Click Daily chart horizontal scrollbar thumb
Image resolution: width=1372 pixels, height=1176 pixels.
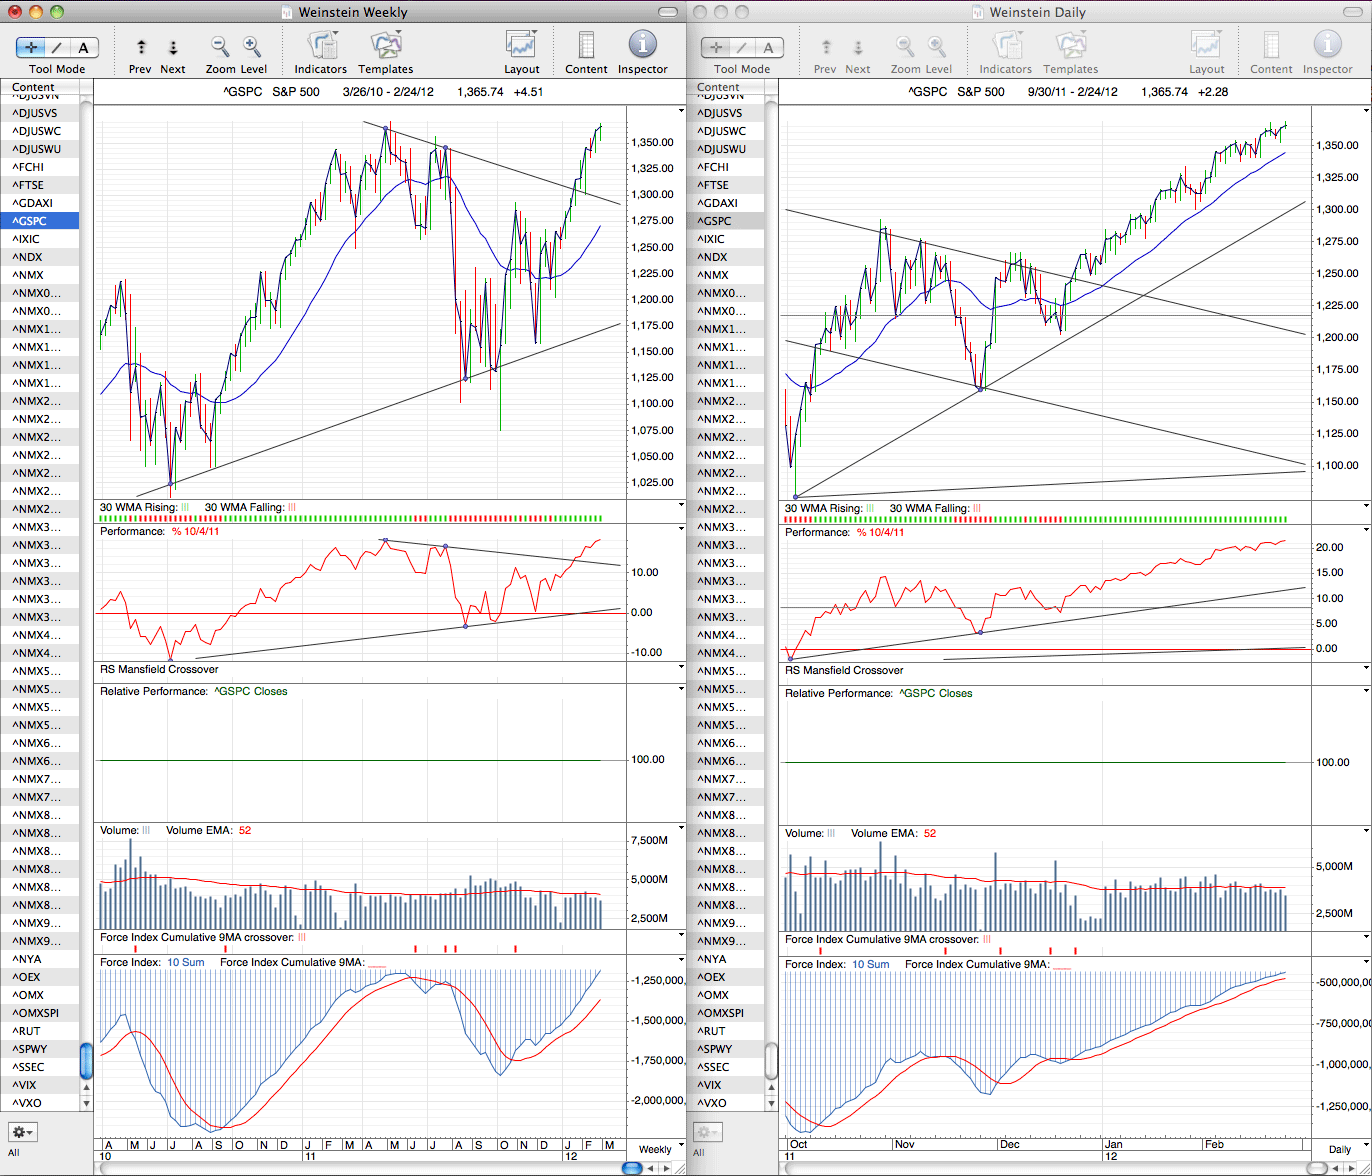pos(1317,1168)
